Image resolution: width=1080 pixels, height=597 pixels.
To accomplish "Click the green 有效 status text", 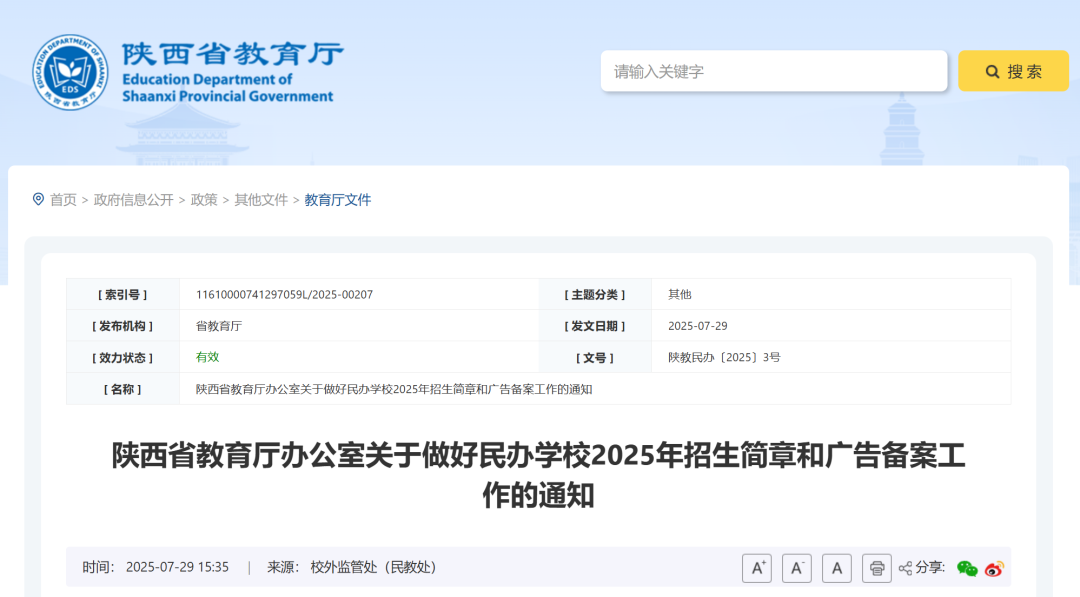I will [x=206, y=357].
